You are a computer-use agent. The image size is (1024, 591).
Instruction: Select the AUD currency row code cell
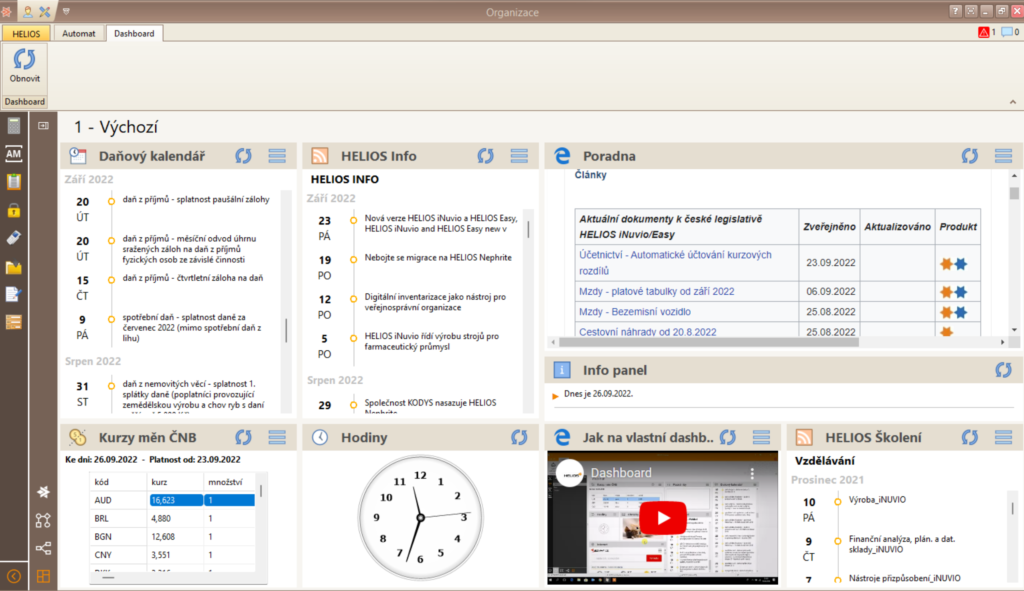(x=119, y=500)
